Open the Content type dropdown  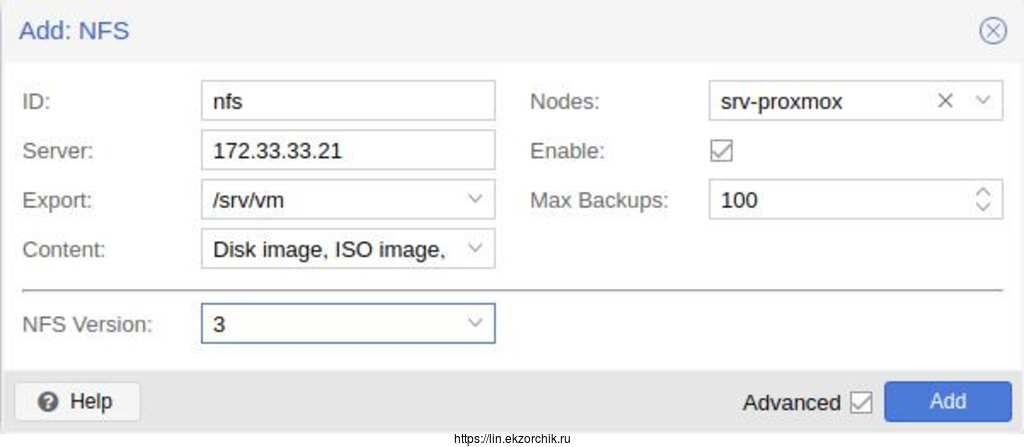(x=475, y=249)
